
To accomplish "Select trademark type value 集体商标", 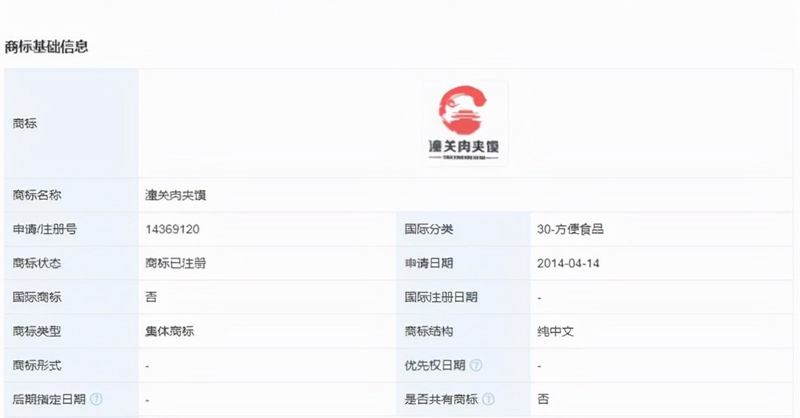I will pyautogui.click(x=169, y=331).
